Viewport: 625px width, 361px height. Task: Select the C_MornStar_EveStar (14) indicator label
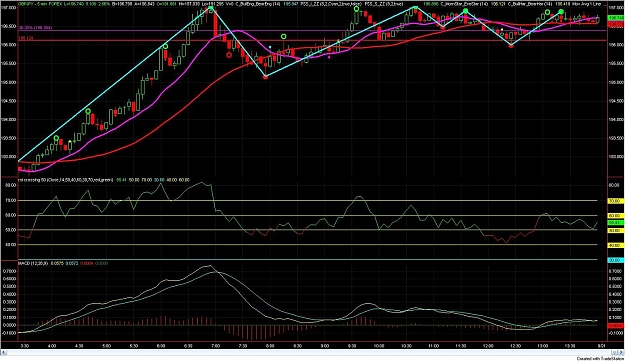464,4
